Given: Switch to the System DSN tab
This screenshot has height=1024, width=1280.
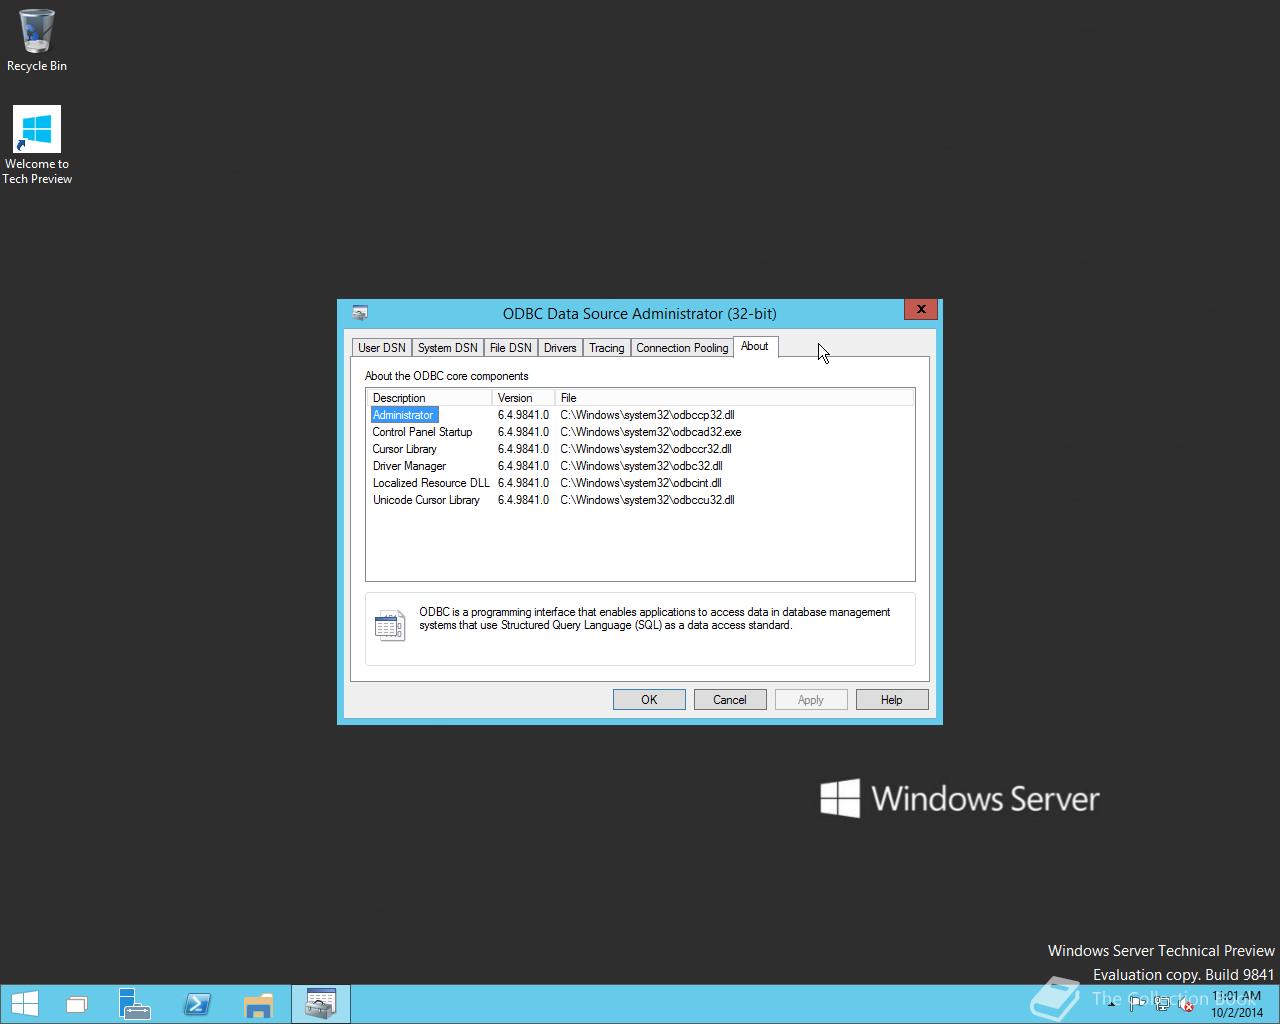Looking at the screenshot, I should 447,348.
